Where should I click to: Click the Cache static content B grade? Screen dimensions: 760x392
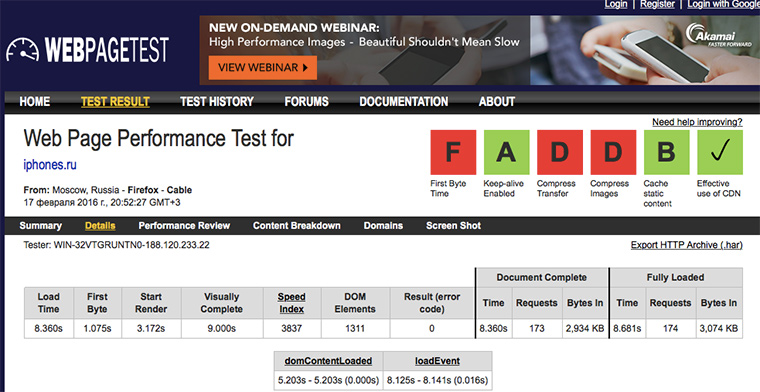click(666, 152)
